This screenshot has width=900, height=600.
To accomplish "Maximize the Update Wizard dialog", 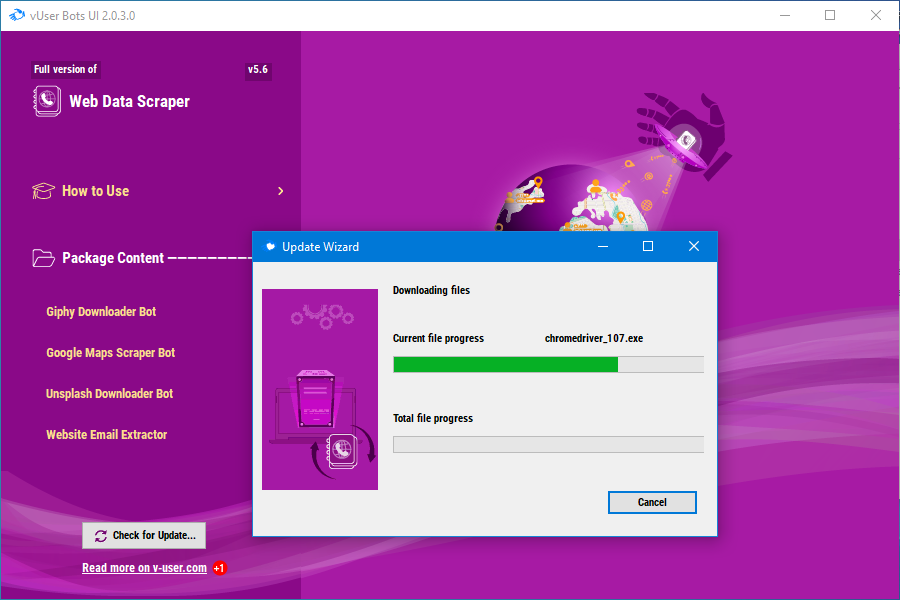I will tap(648, 246).
